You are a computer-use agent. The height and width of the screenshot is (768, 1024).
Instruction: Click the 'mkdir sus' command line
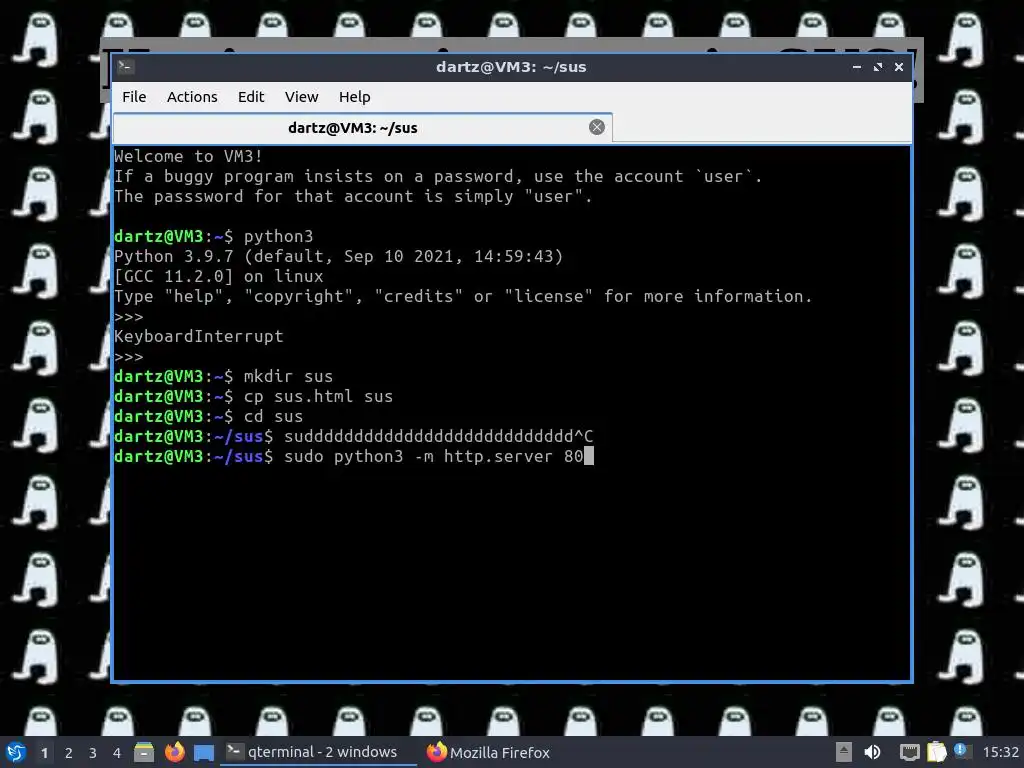[x=223, y=376]
